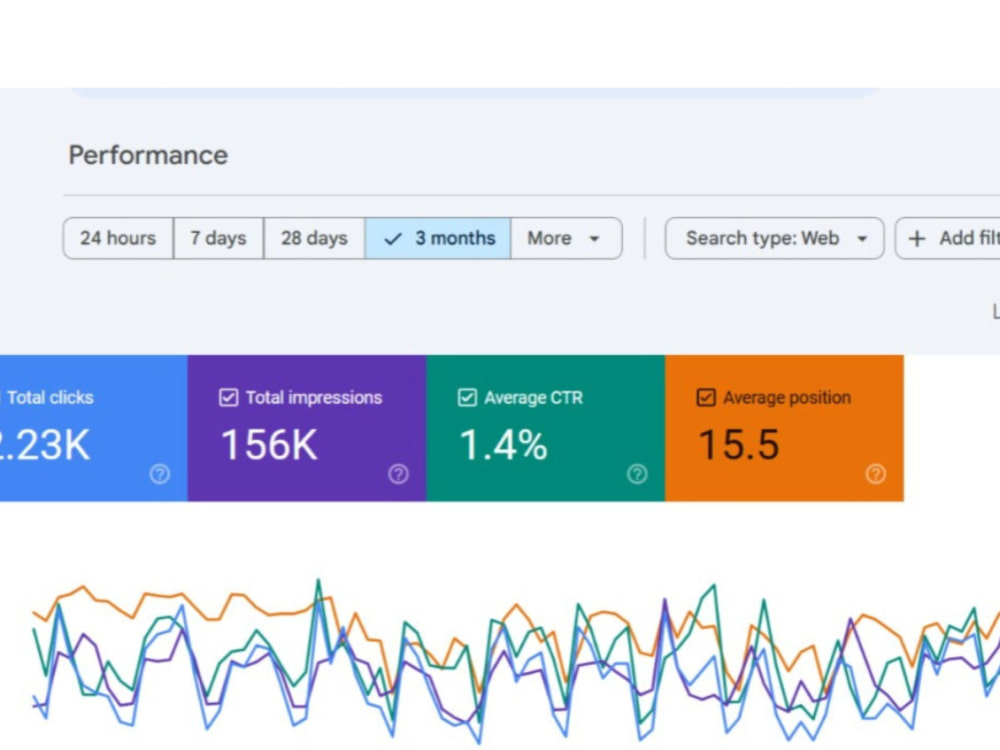The image size is (1000, 750).
Task: Open help icon on Average position card
Action: [876, 474]
